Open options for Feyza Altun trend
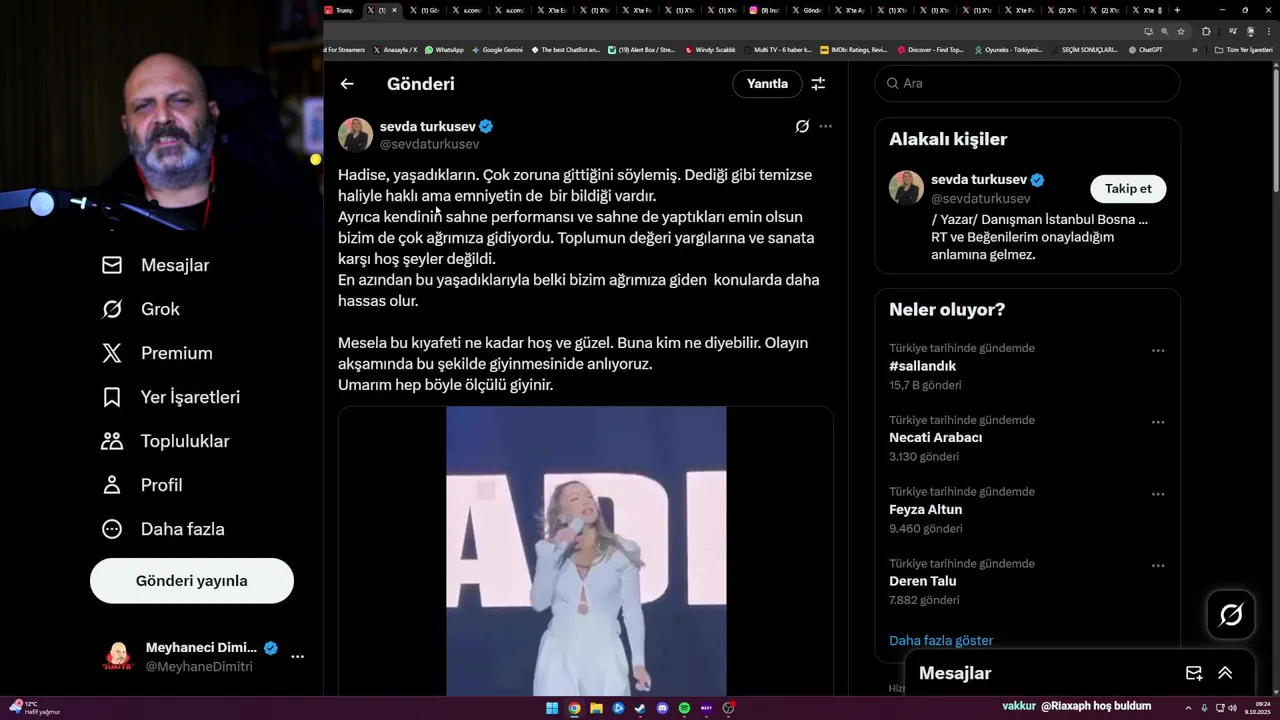This screenshot has width=1280, height=720. 1158,495
